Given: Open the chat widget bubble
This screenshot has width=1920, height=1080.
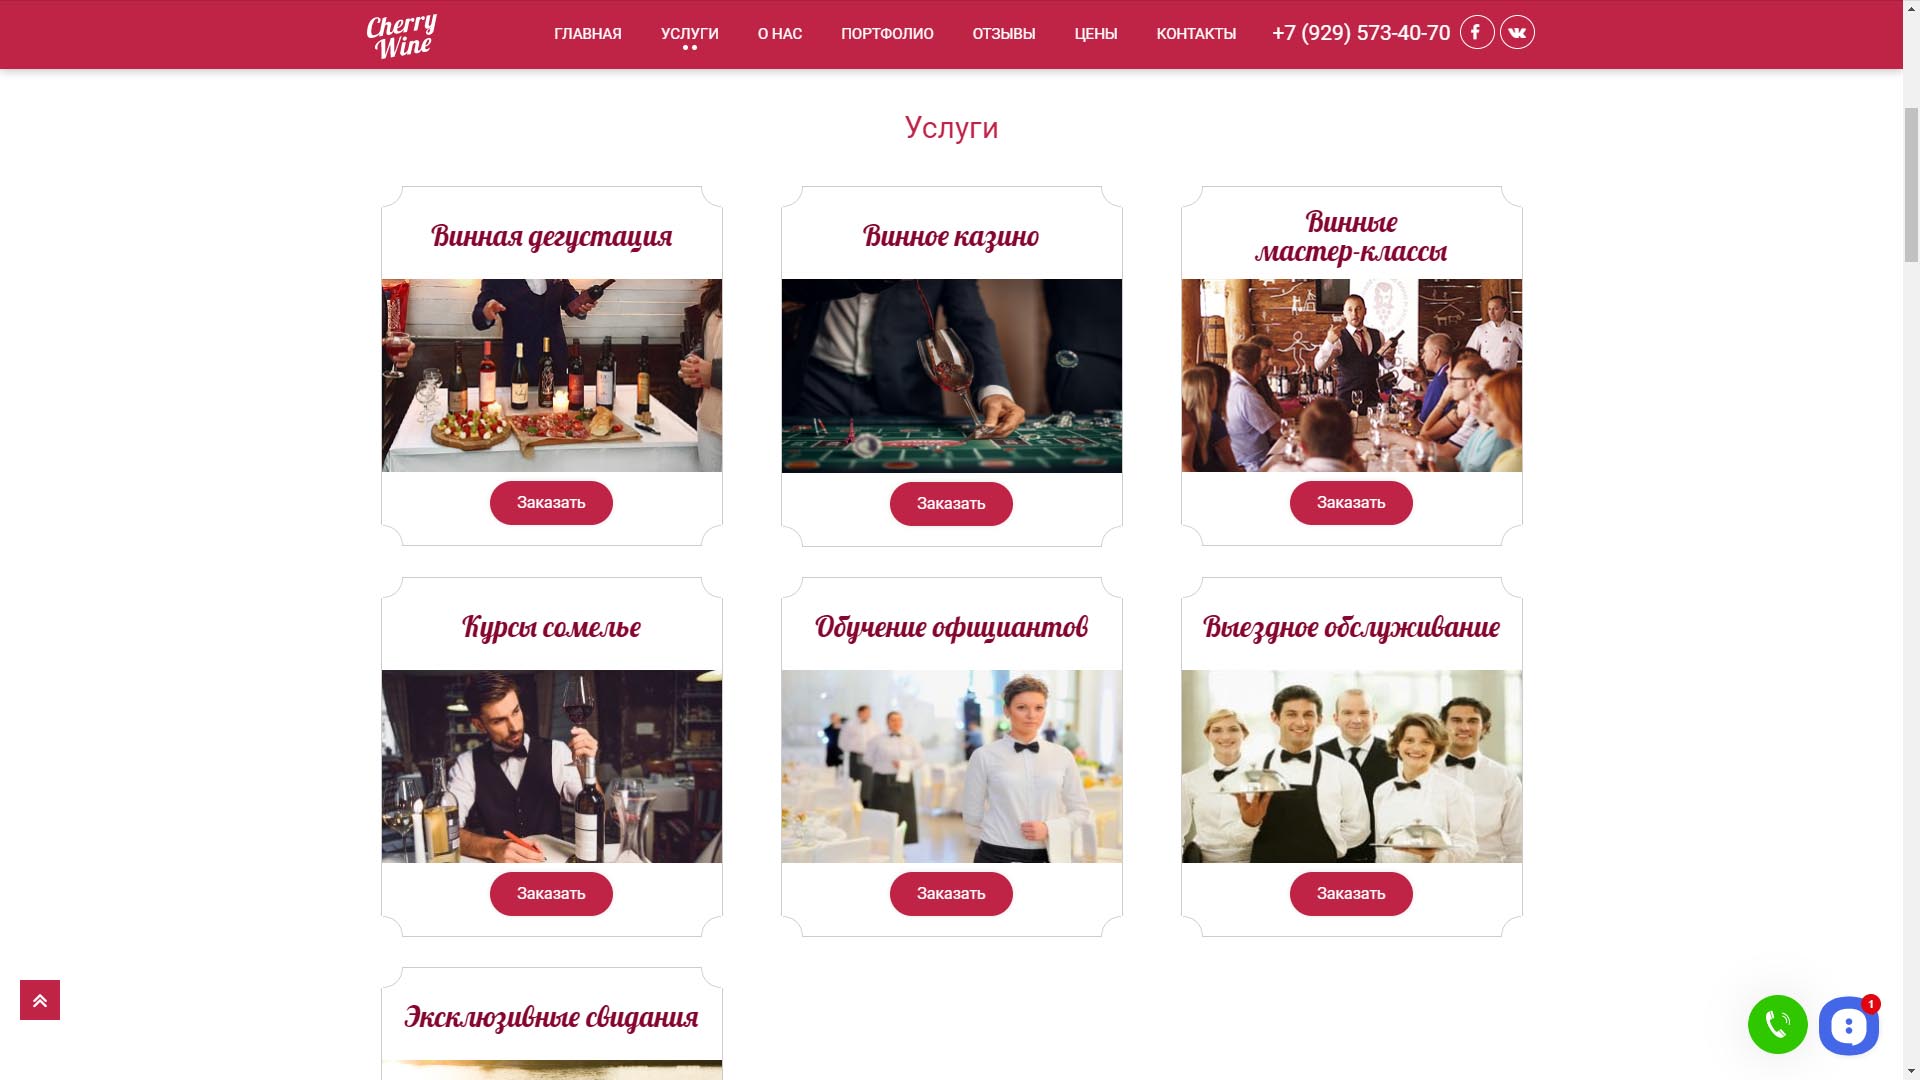Looking at the screenshot, I should pyautogui.click(x=1848, y=1025).
